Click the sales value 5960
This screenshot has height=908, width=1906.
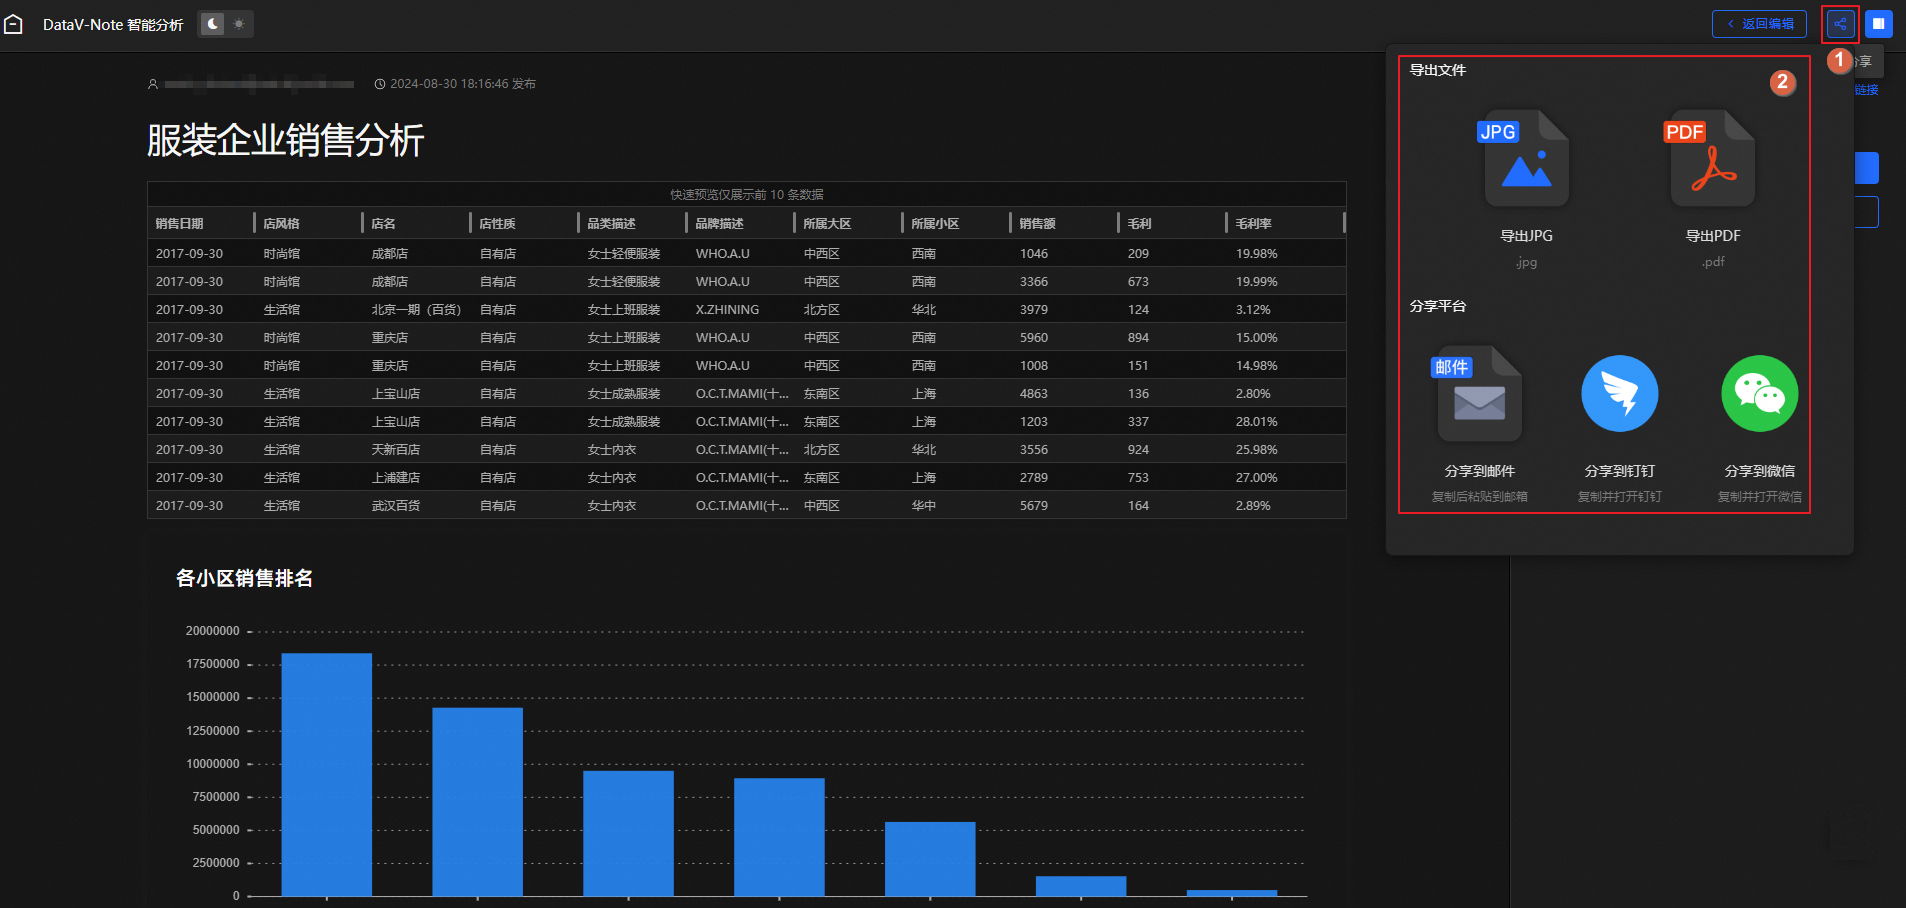click(x=1034, y=338)
